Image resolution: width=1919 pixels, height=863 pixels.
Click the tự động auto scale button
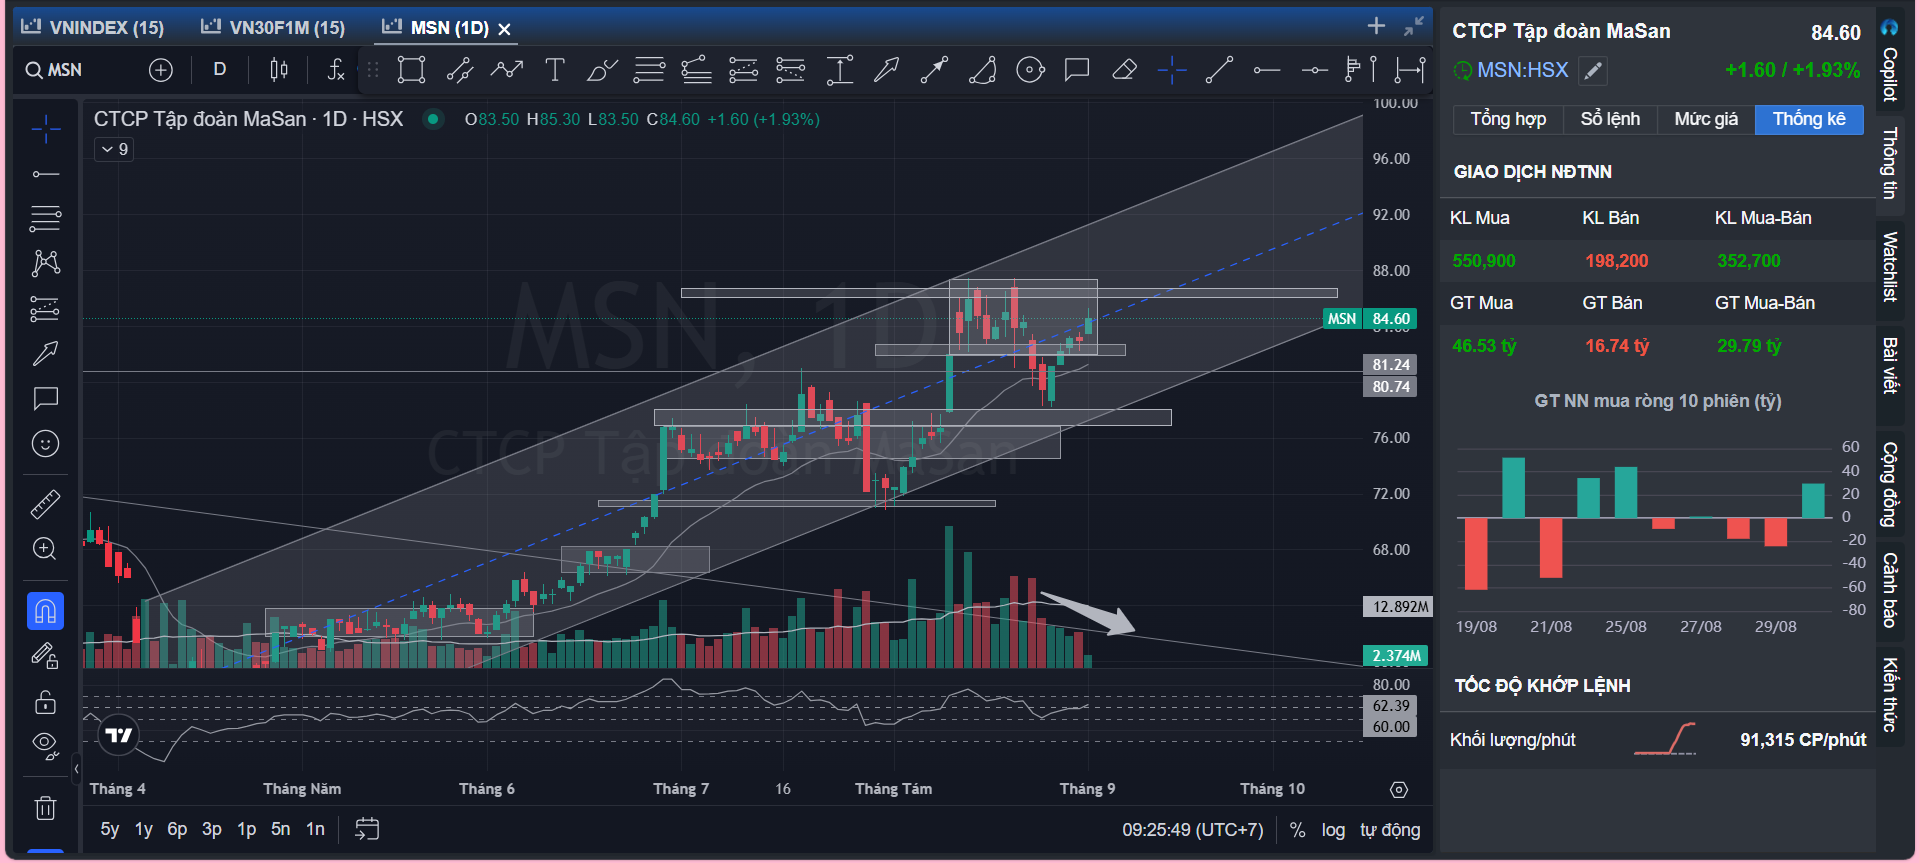(x=1390, y=830)
